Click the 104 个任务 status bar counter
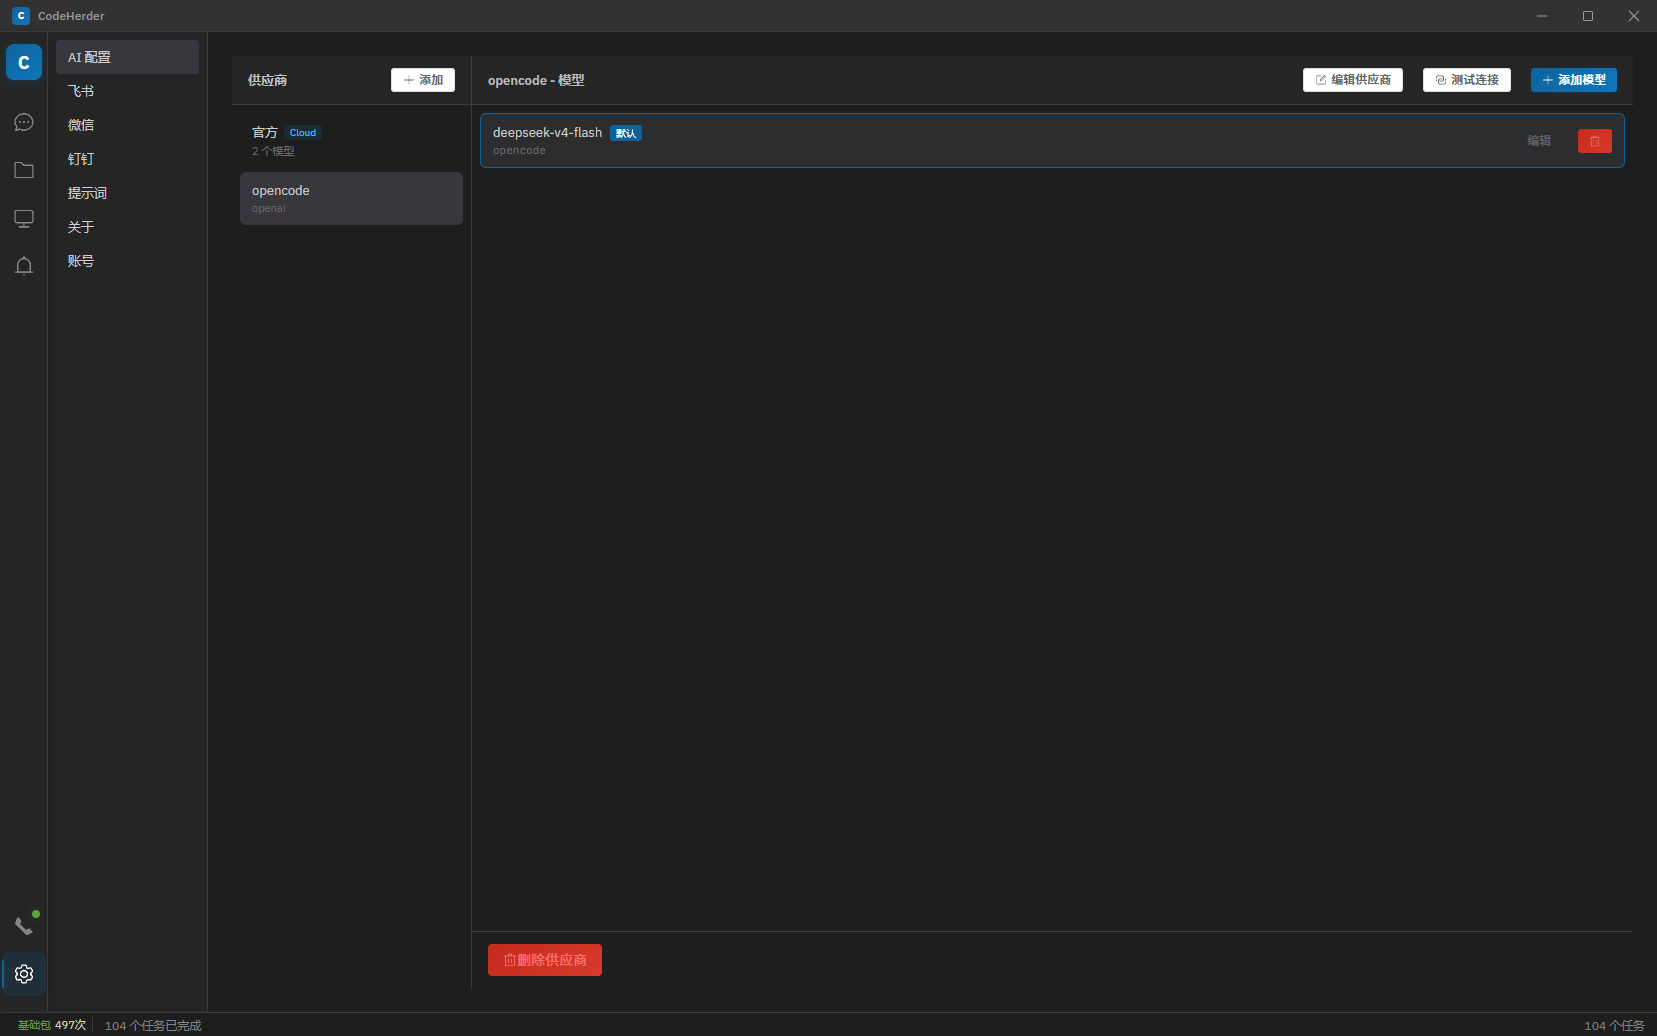The height and width of the screenshot is (1036, 1657). click(1614, 1025)
